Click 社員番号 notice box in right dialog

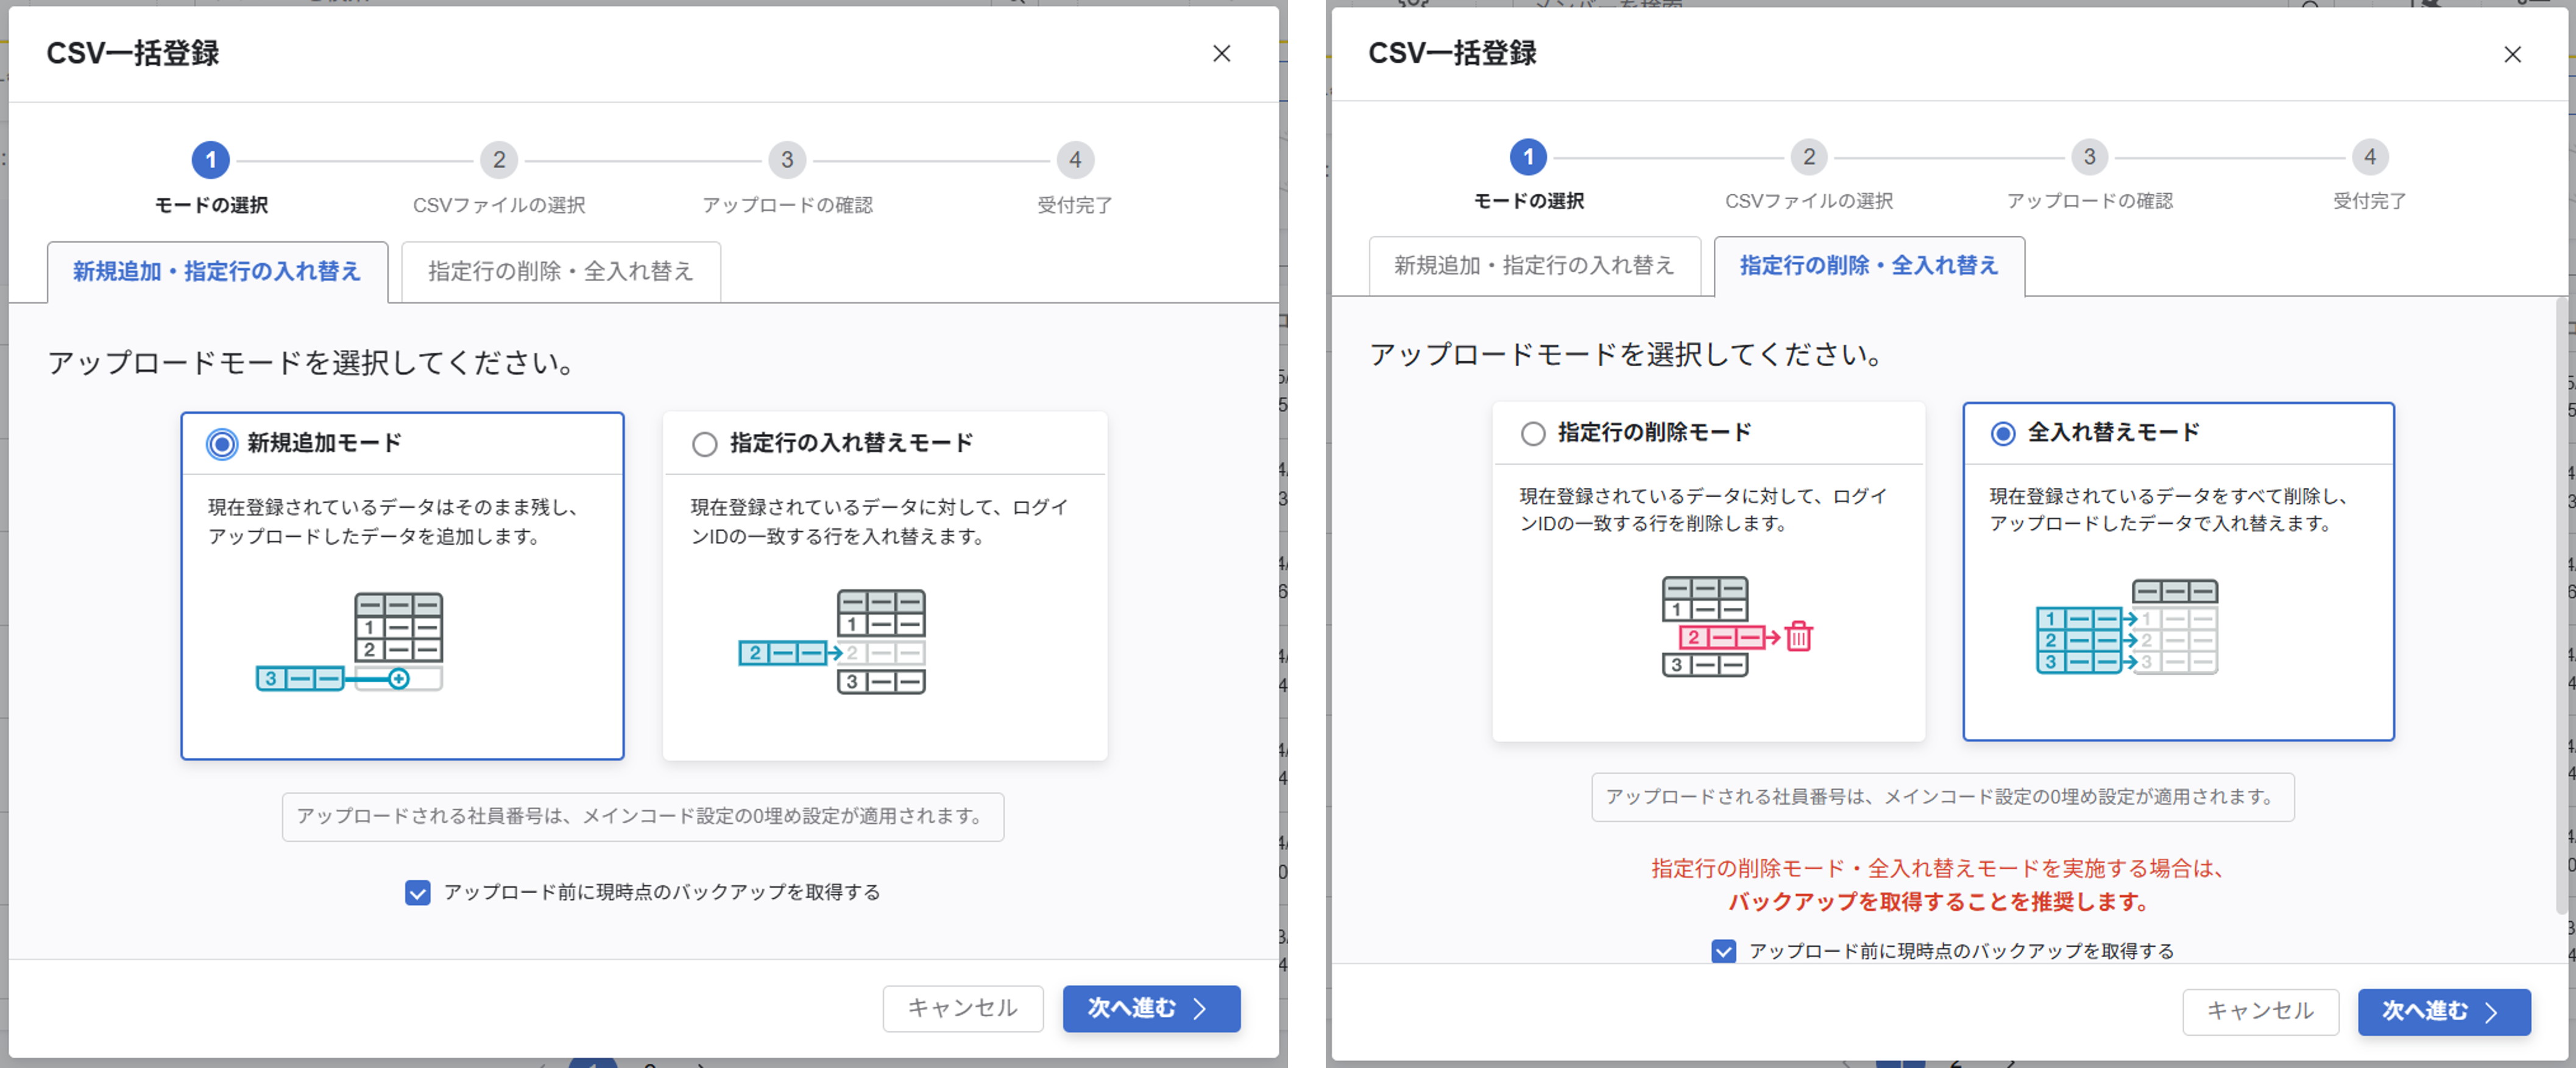pos(1943,798)
